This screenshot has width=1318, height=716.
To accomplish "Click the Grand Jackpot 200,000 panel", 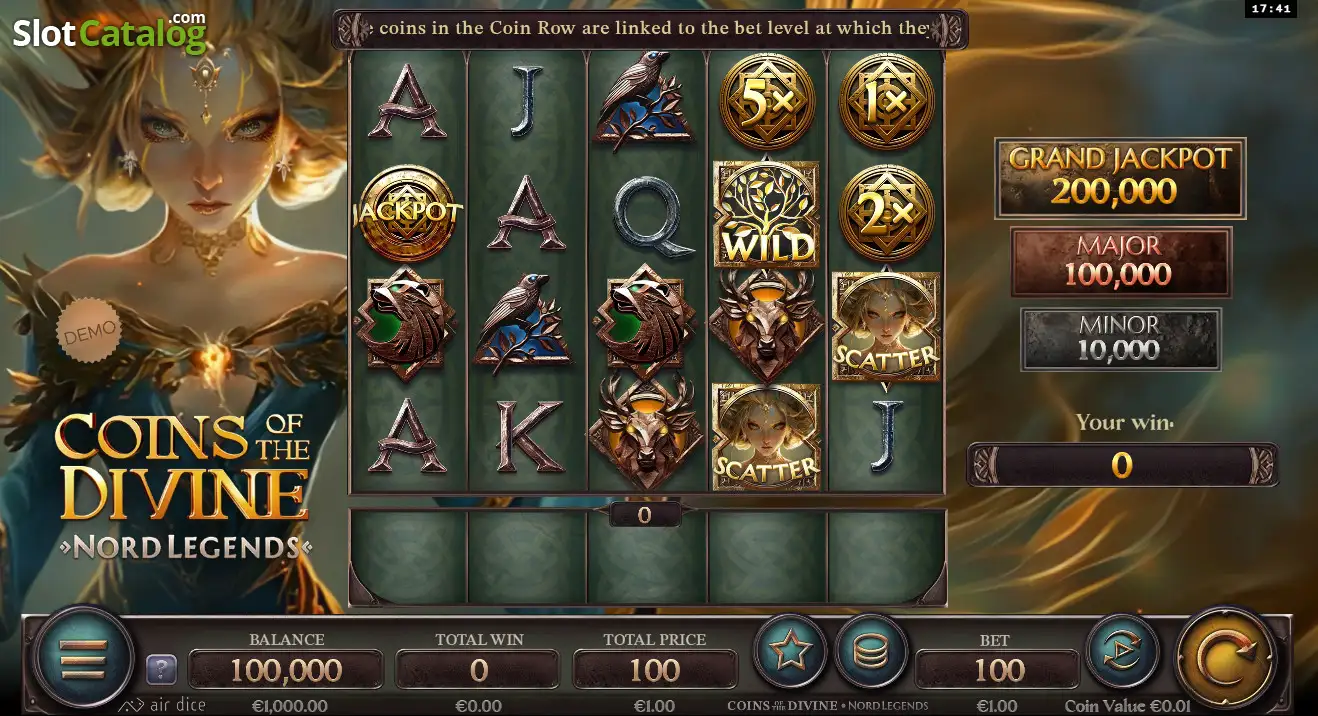I will coord(1120,178).
